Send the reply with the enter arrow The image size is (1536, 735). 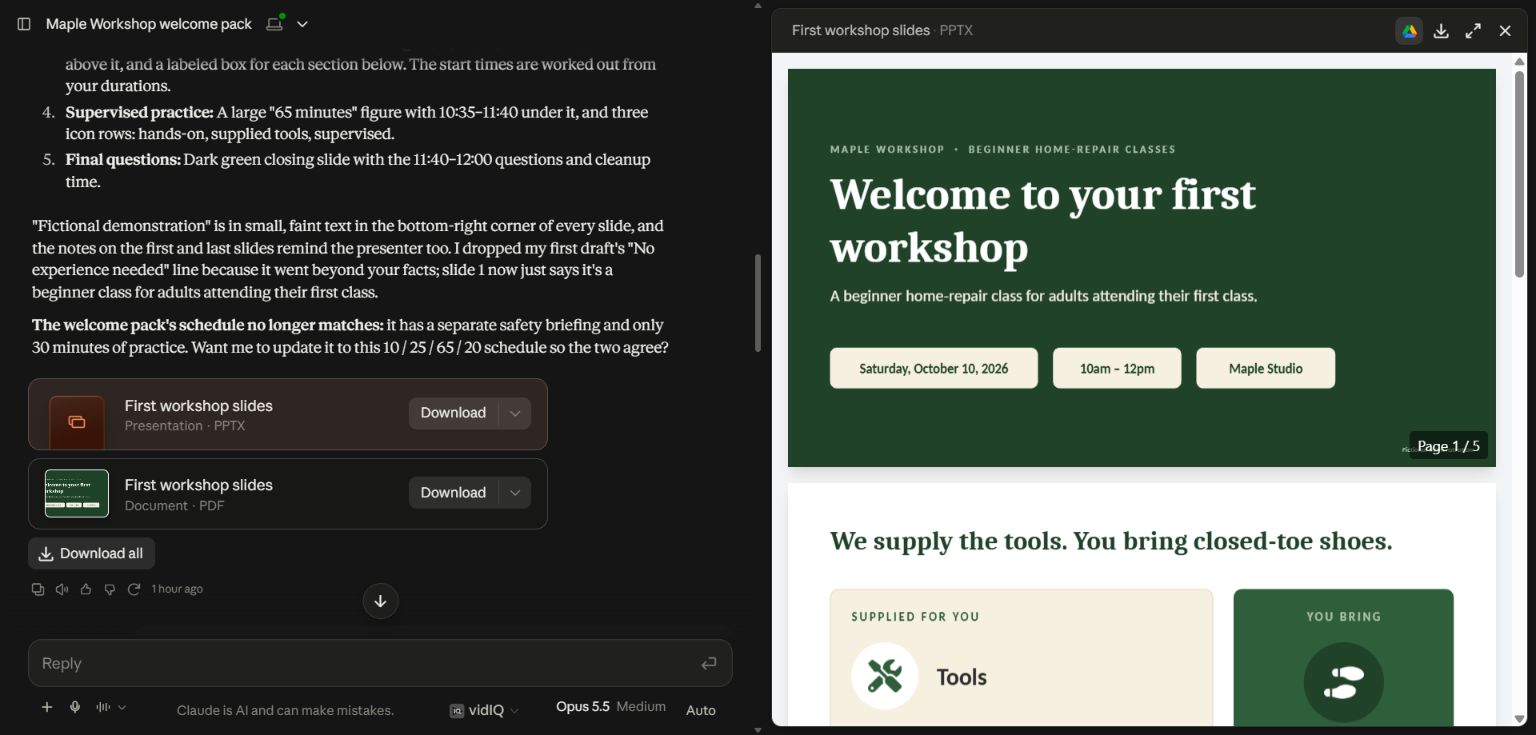click(709, 663)
